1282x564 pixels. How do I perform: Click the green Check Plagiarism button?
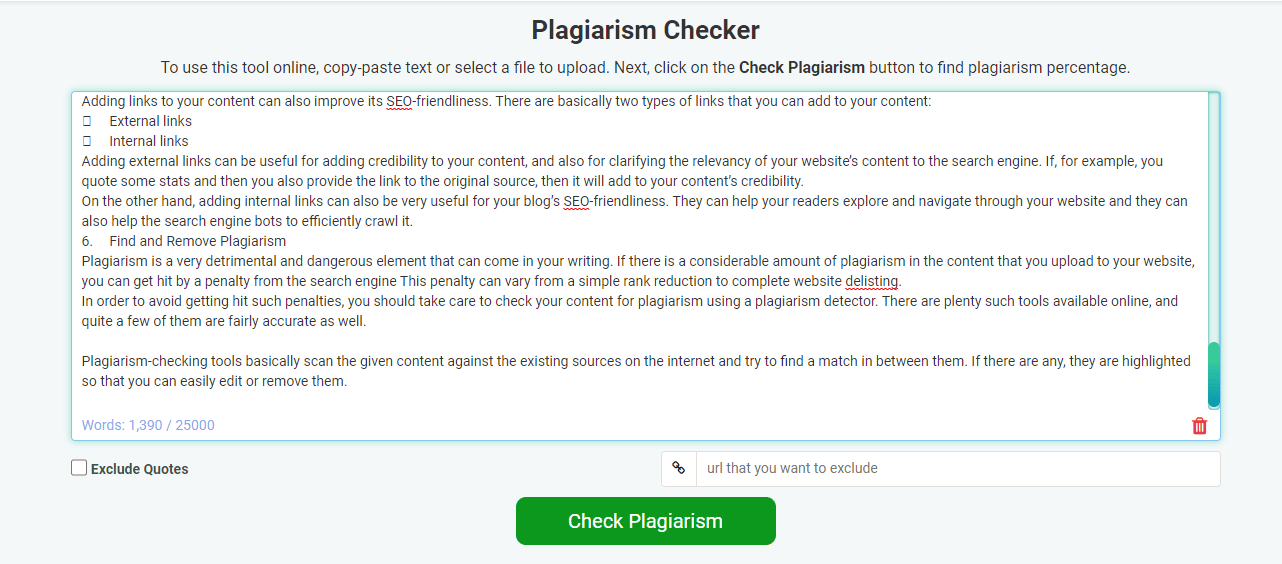(645, 521)
